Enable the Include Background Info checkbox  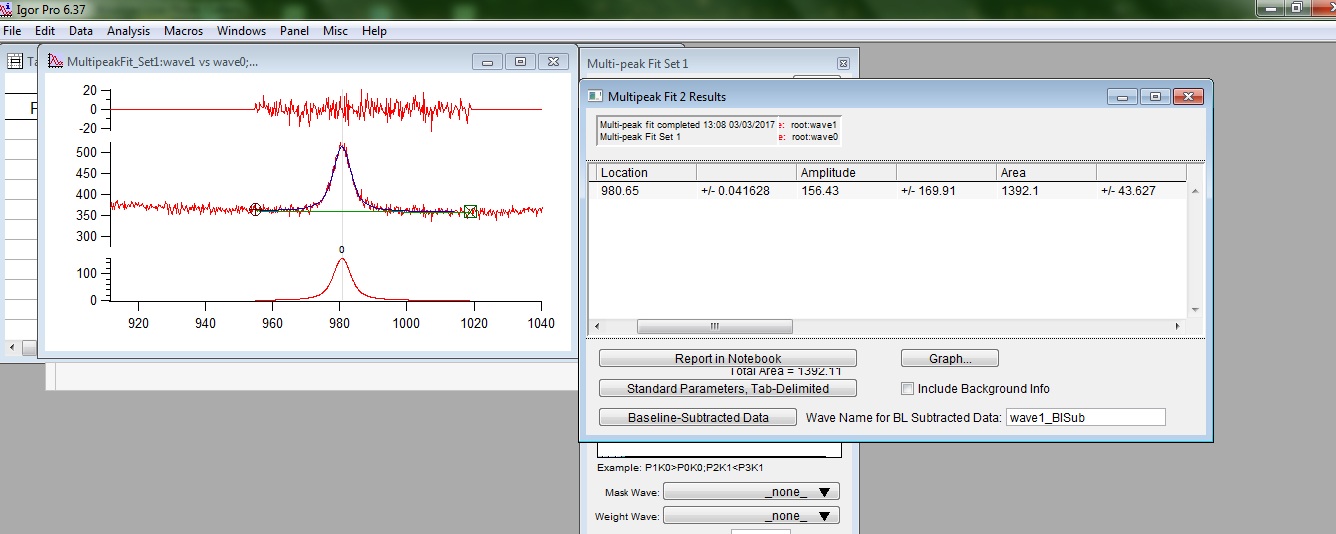click(x=908, y=389)
